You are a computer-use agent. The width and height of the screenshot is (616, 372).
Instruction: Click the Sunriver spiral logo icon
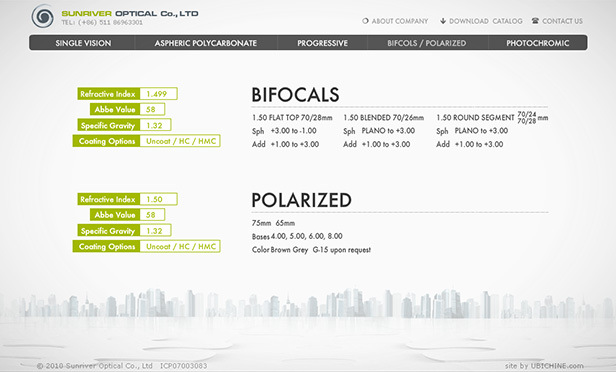tap(42, 16)
